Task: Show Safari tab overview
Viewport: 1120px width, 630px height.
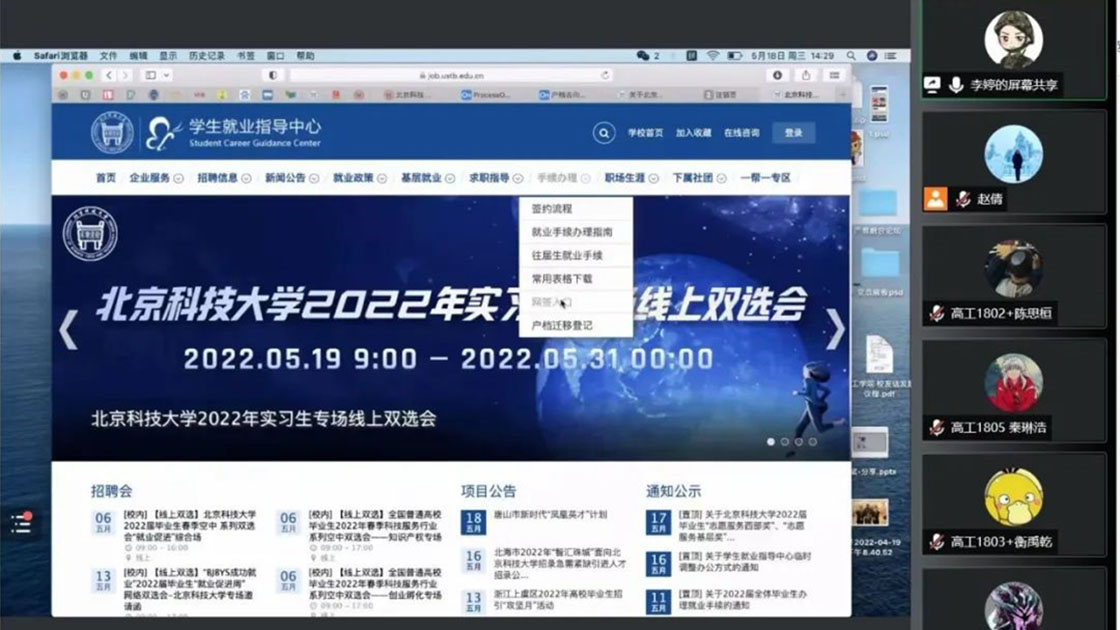Action: (x=834, y=75)
